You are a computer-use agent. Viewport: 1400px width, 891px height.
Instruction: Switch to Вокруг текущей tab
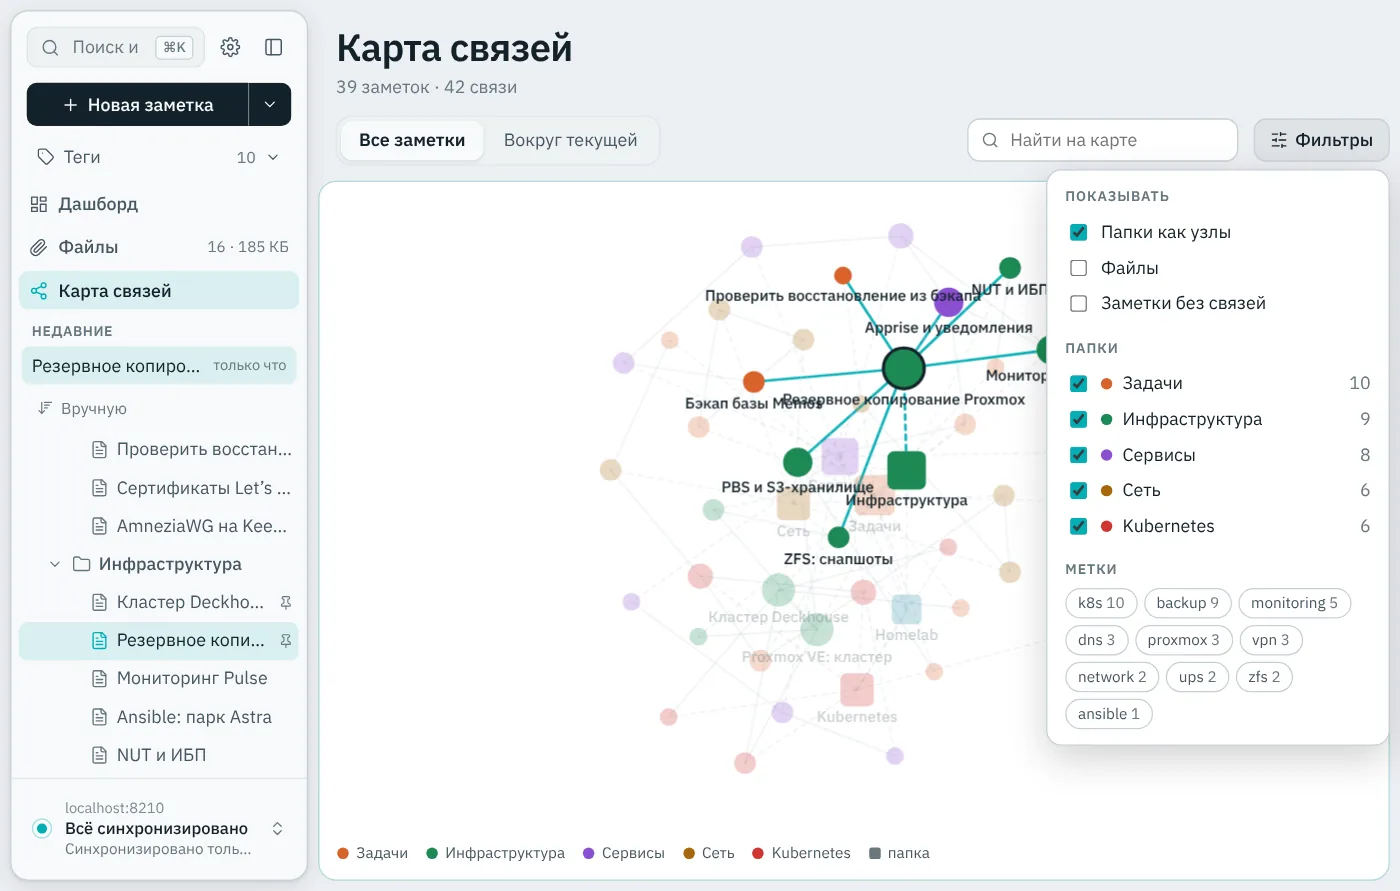(x=570, y=140)
